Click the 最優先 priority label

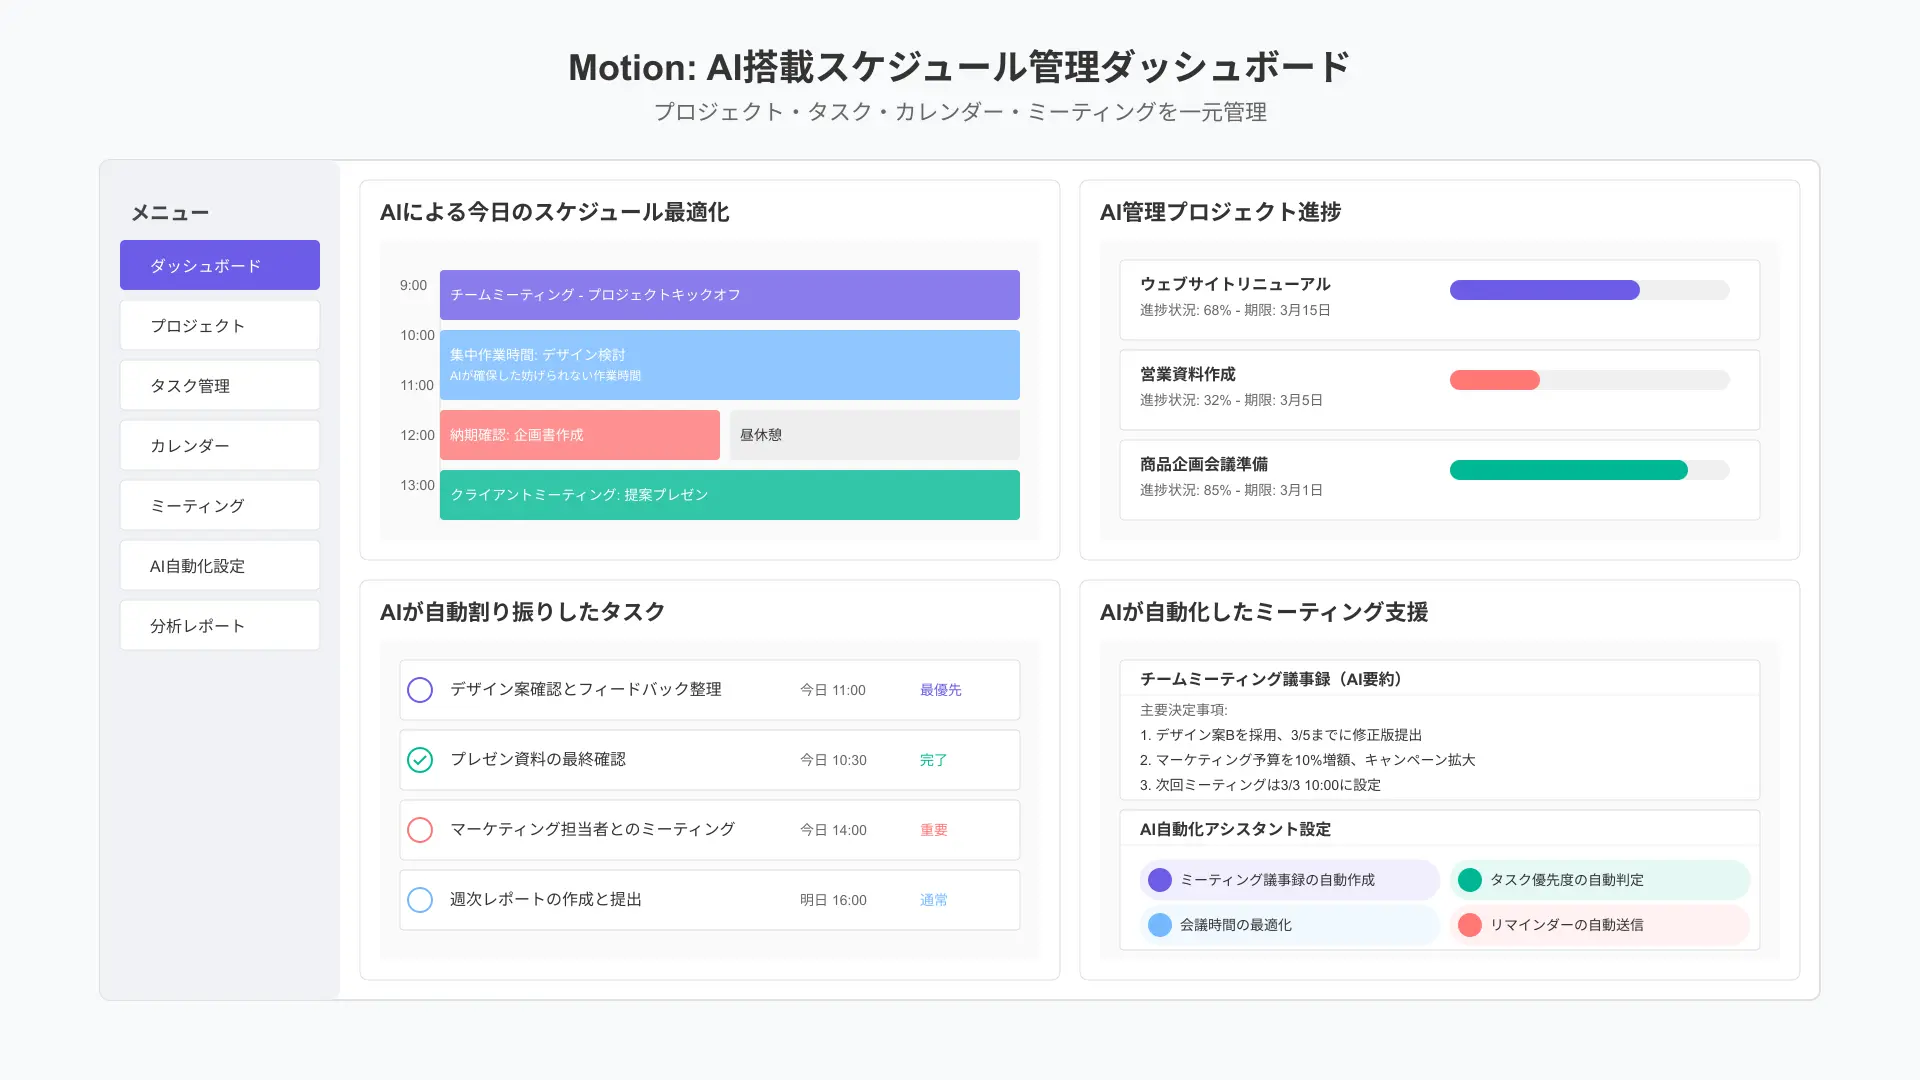pyautogui.click(x=941, y=690)
